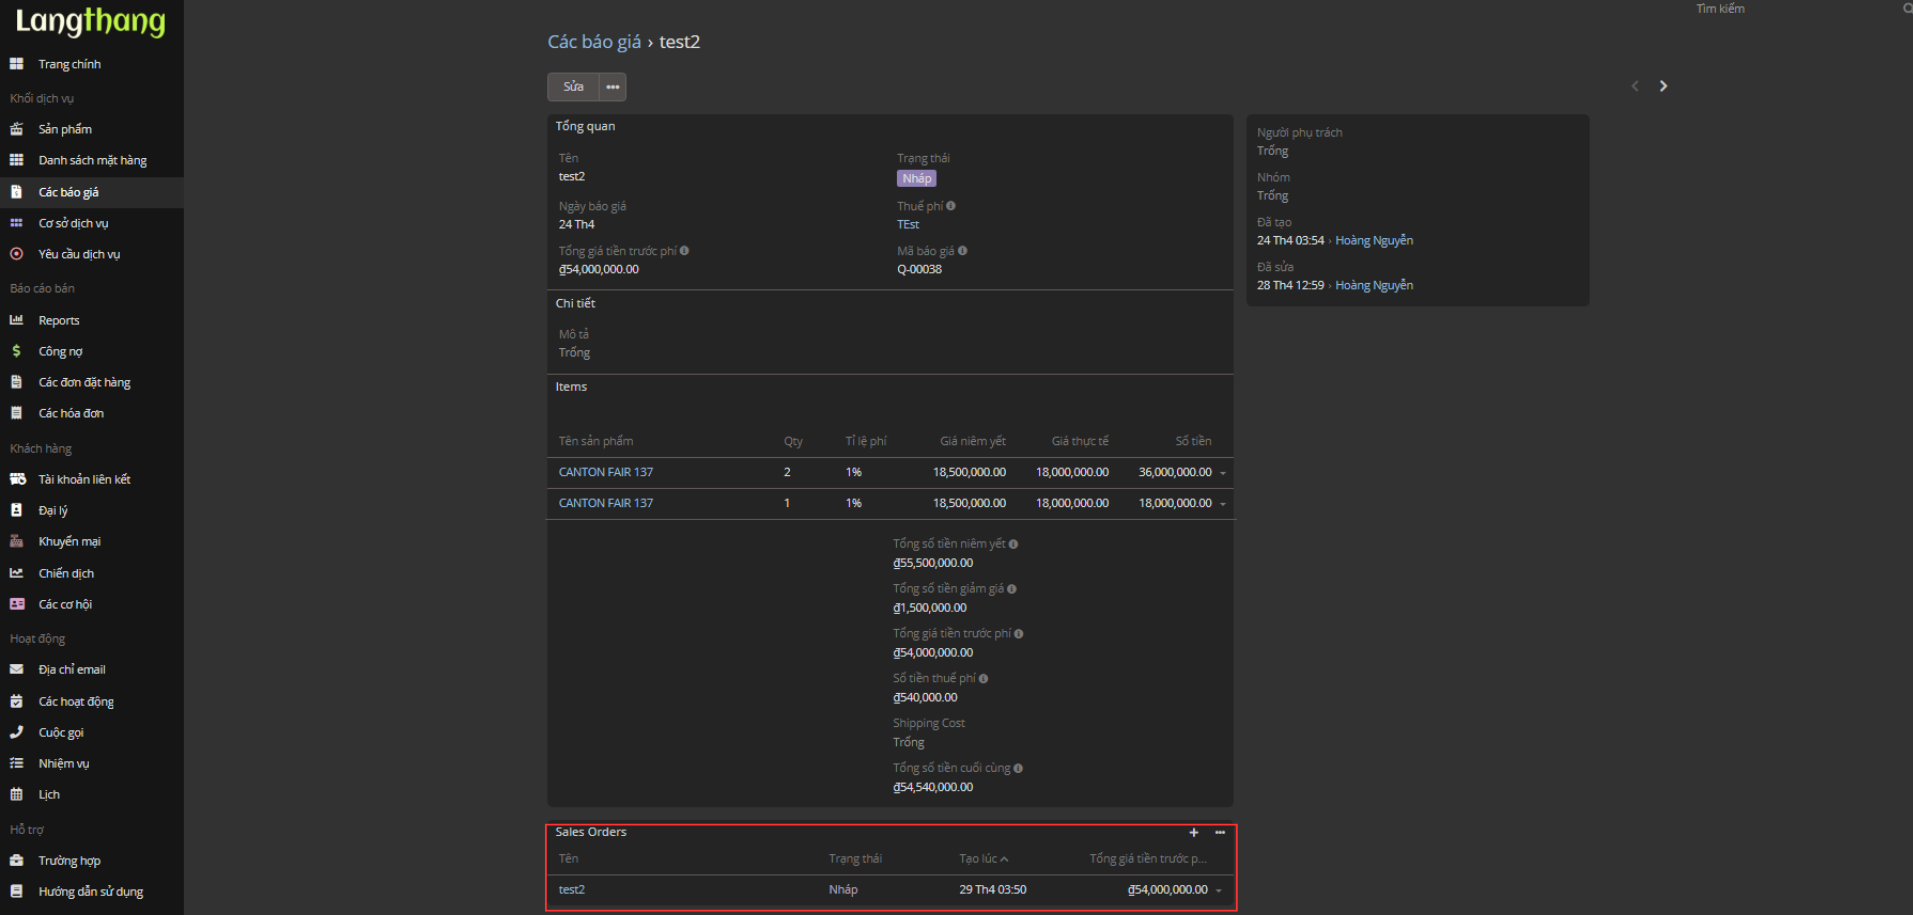Open Sản phẩm in the sidebar
The width and height of the screenshot is (1913, 915).
coord(65,129)
